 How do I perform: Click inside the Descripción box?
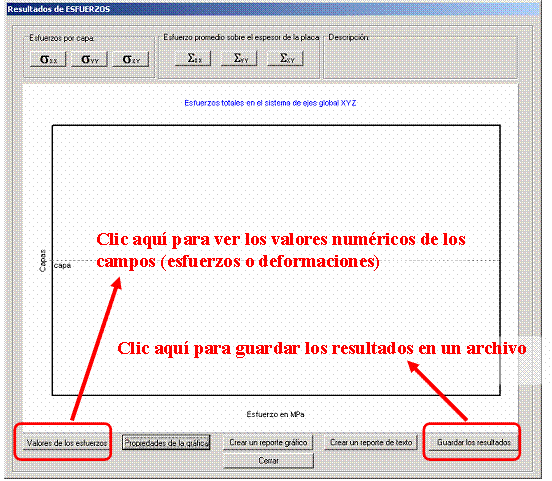pos(420,58)
